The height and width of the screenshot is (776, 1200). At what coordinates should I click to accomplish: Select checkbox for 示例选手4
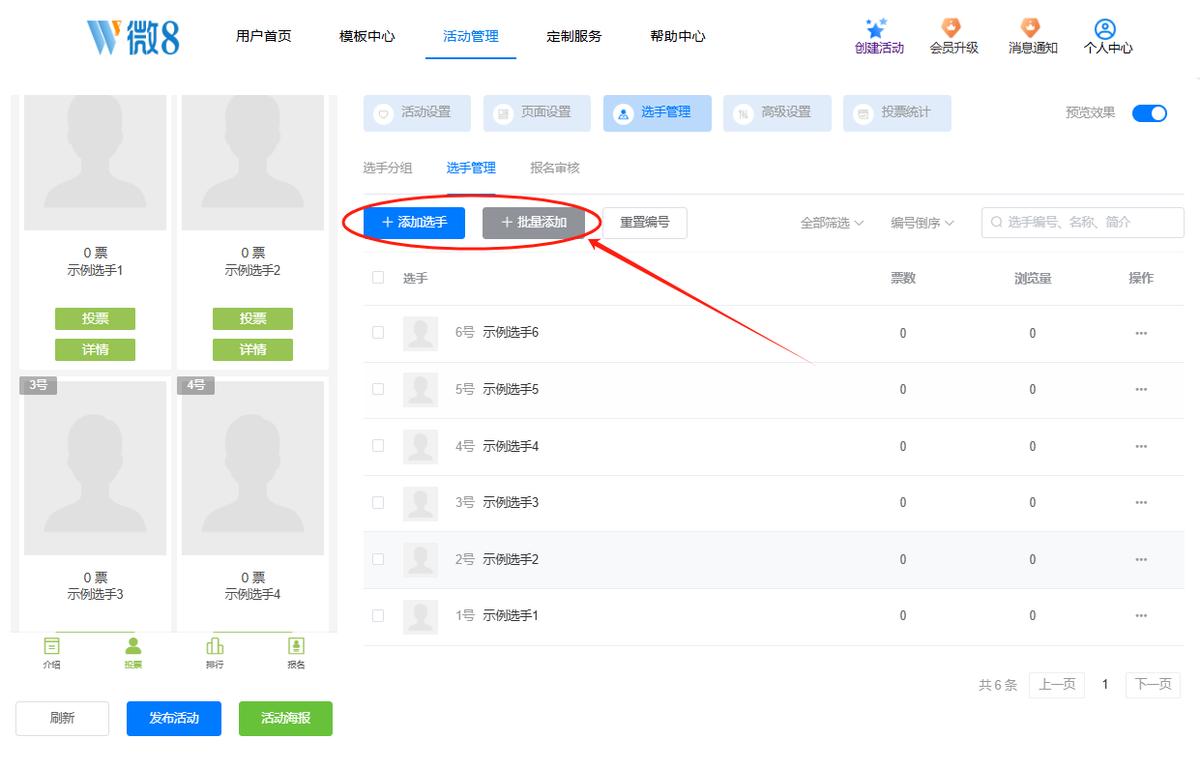[x=378, y=446]
